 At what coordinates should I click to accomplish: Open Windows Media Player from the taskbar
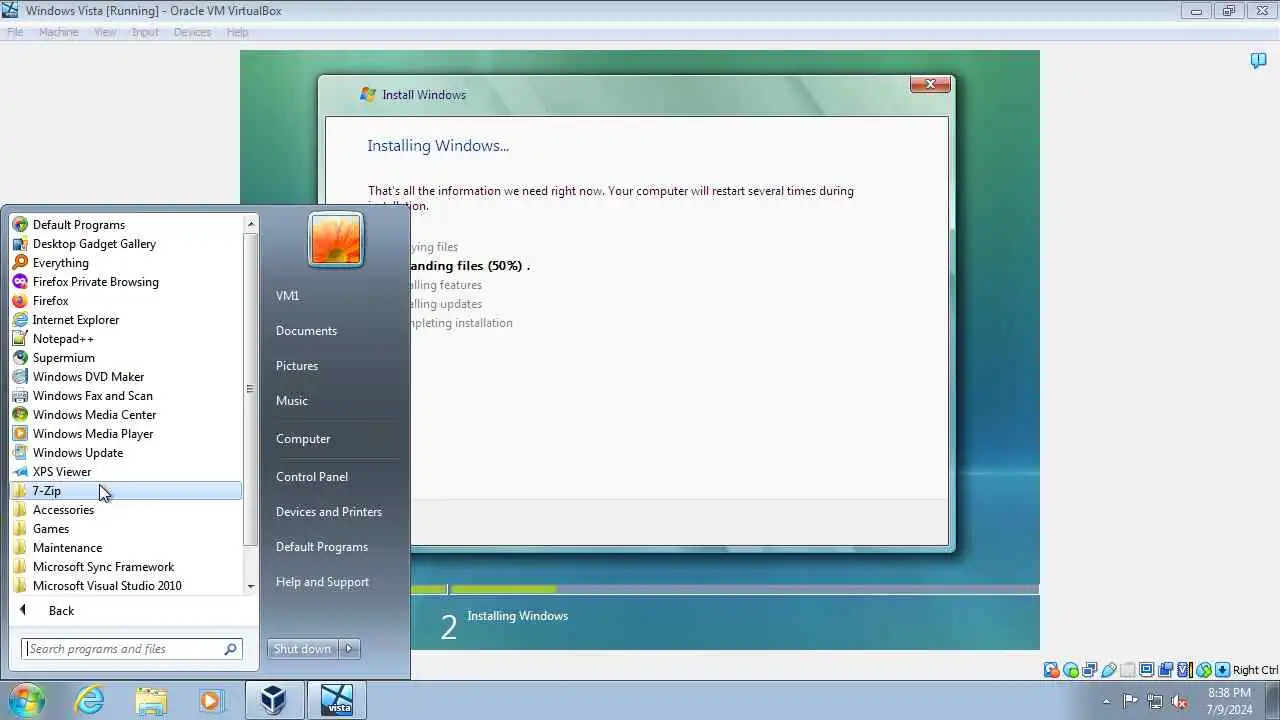point(211,700)
